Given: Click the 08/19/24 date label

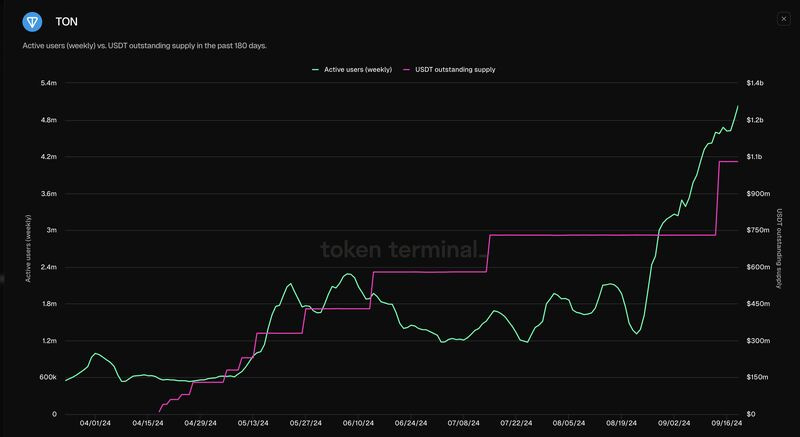Looking at the screenshot, I should 621,424.
